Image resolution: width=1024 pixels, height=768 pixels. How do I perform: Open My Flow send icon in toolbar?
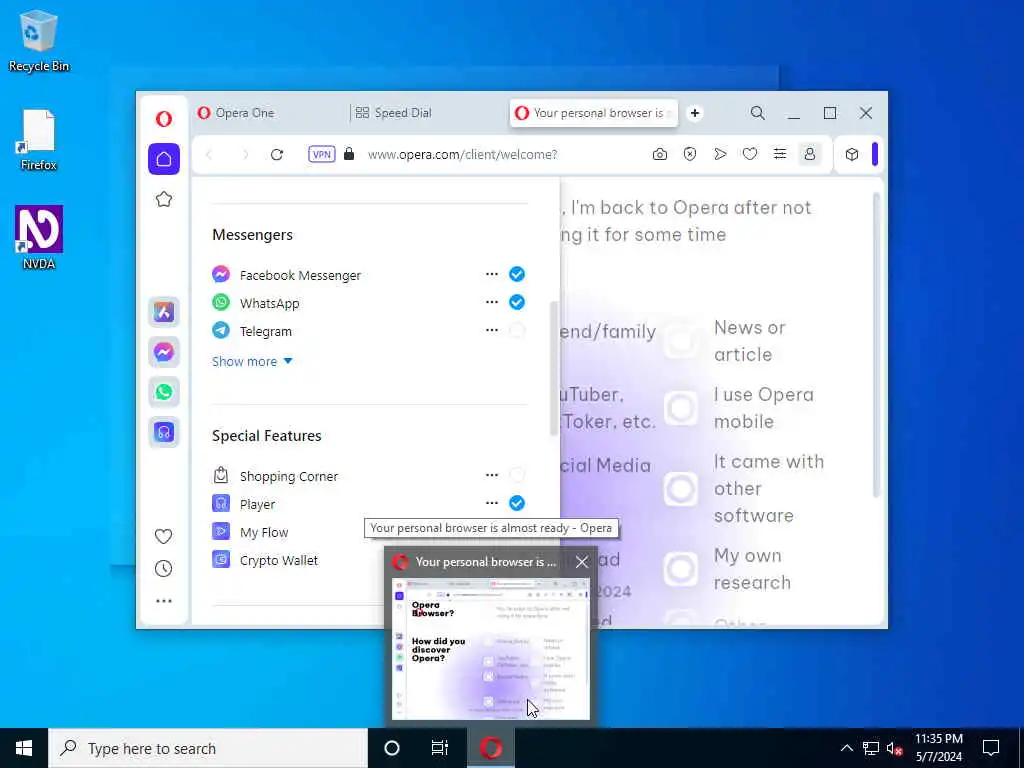pyautogui.click(x=720, y=155)
